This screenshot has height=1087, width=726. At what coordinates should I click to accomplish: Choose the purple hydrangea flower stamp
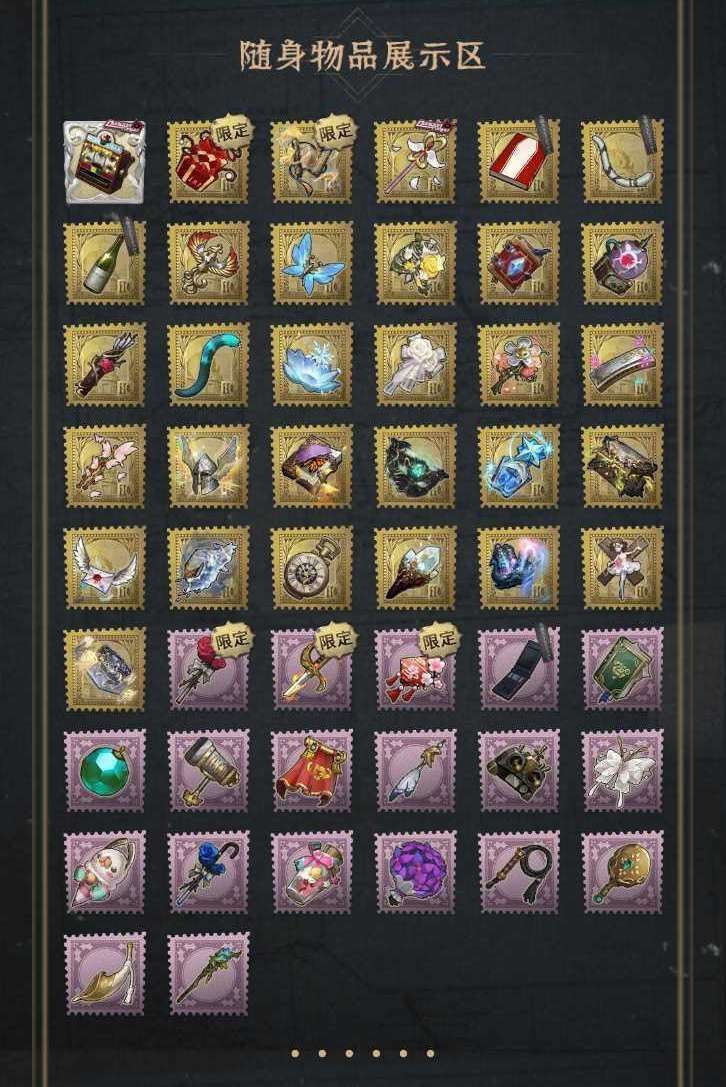(x=416, y=872)
